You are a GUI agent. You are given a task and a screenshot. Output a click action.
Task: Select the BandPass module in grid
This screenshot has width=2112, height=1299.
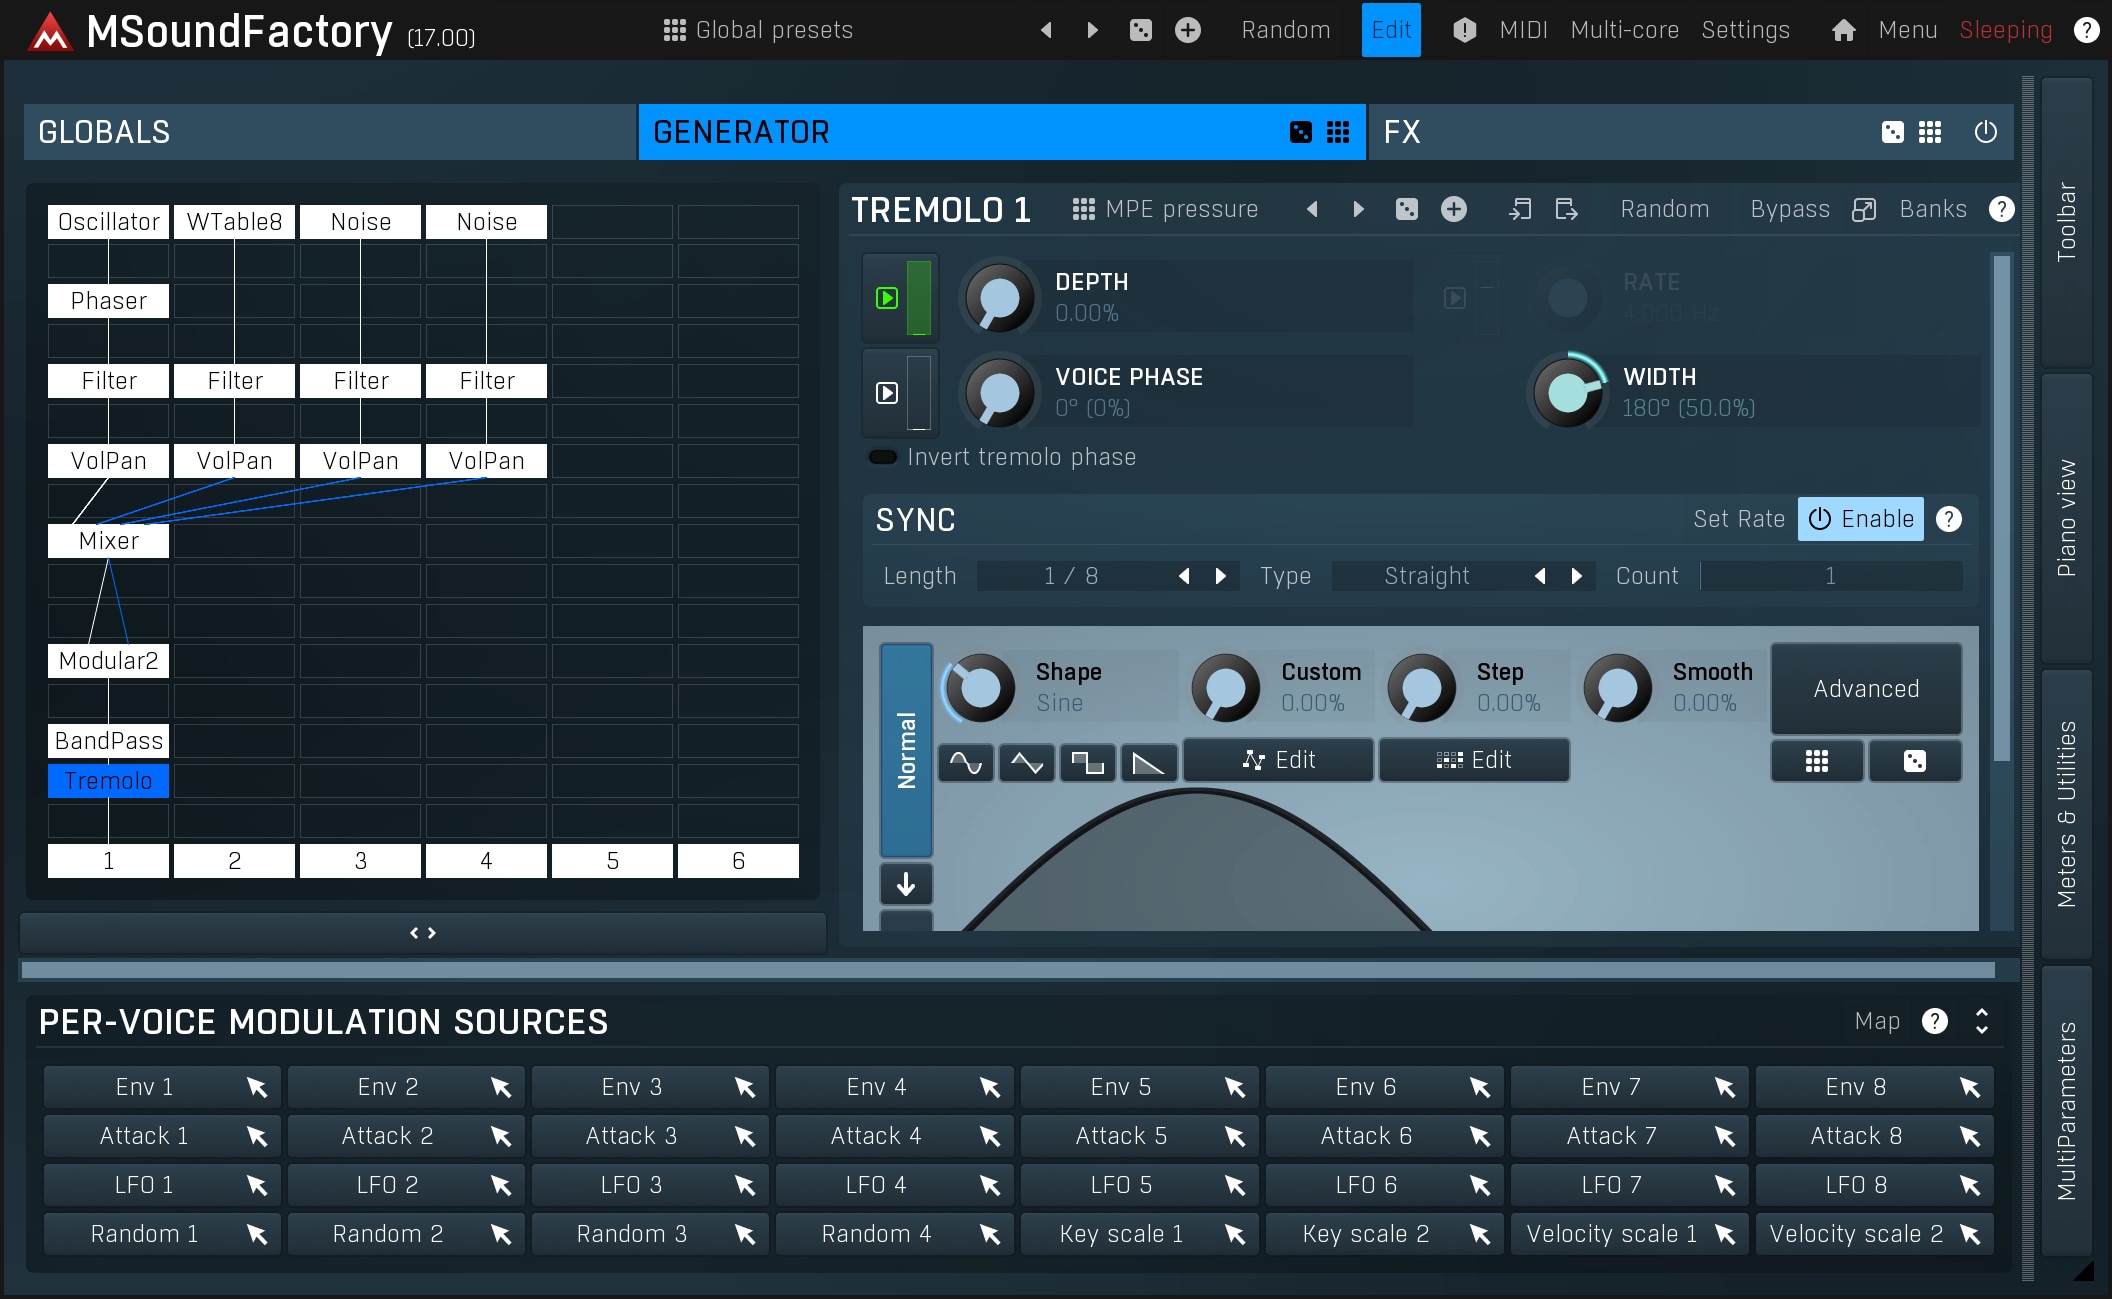[x=108, y=741]
